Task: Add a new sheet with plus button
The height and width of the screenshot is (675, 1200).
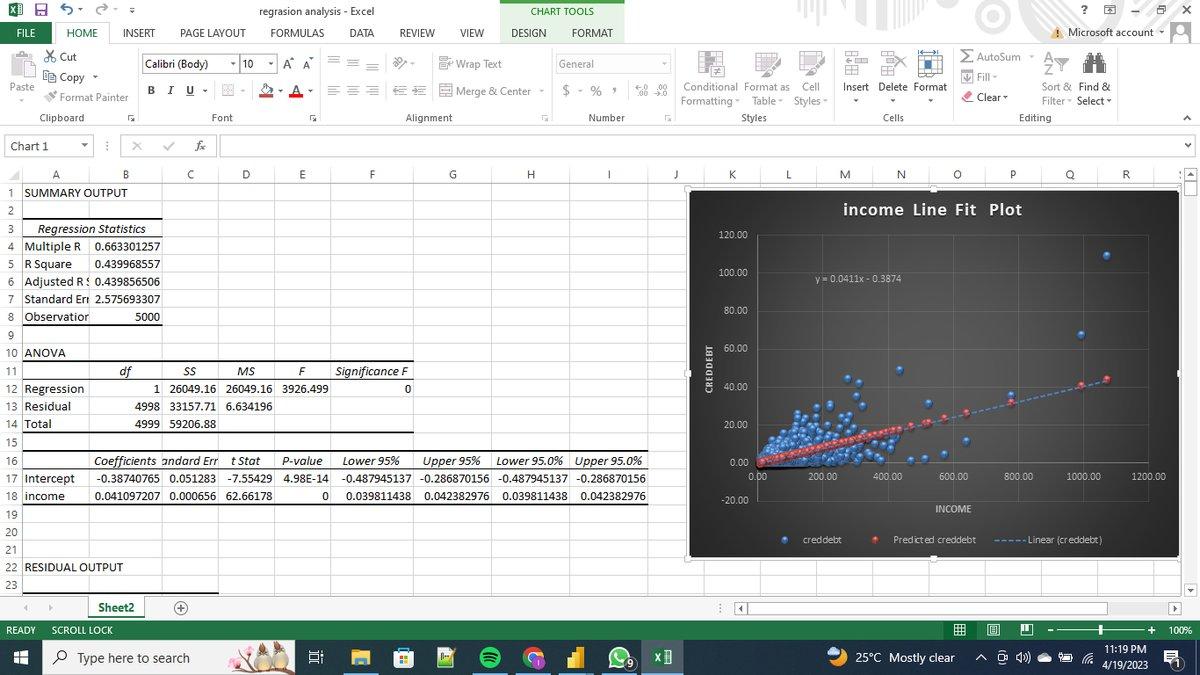Action: (x=182, y=607)
